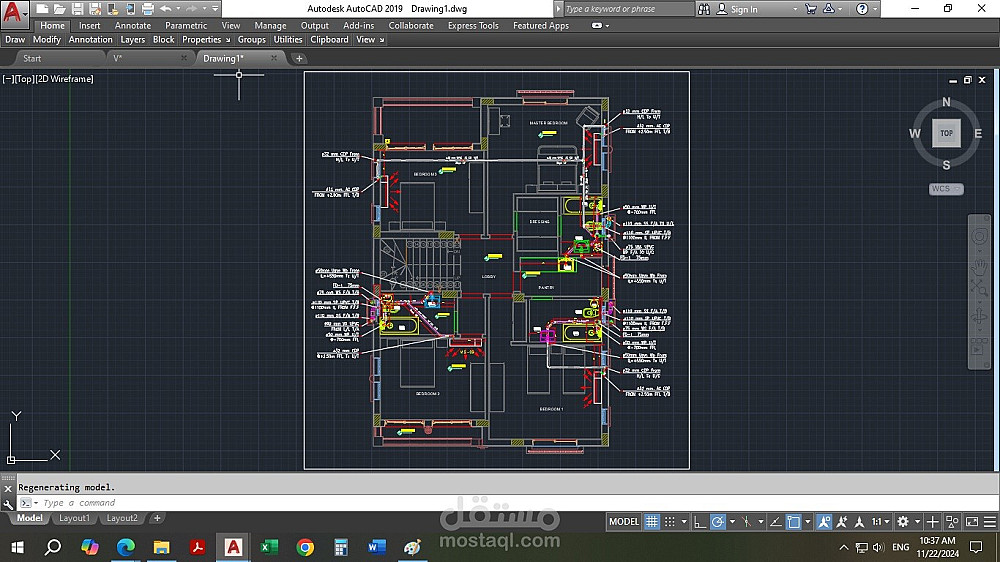
Task: Switch to the Layout1 tab
Action: (74, 518)
